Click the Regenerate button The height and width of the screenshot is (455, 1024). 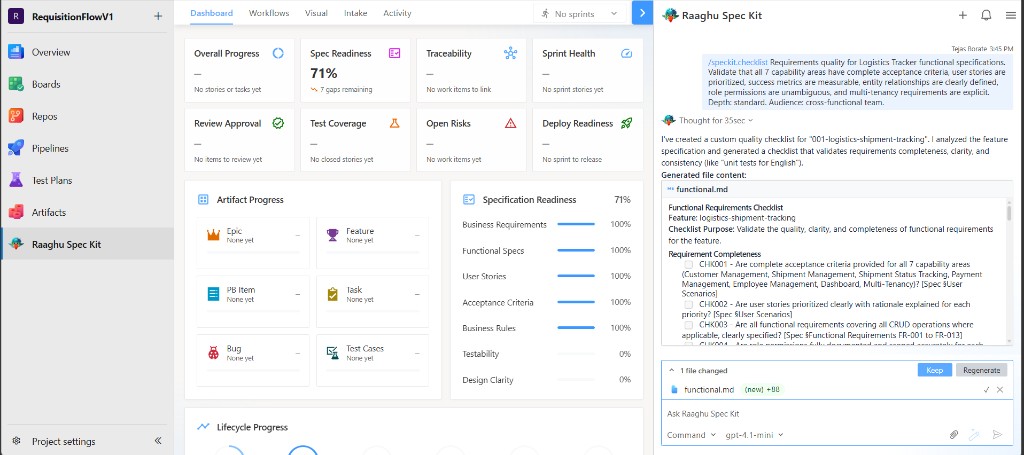tap(982, 370)
